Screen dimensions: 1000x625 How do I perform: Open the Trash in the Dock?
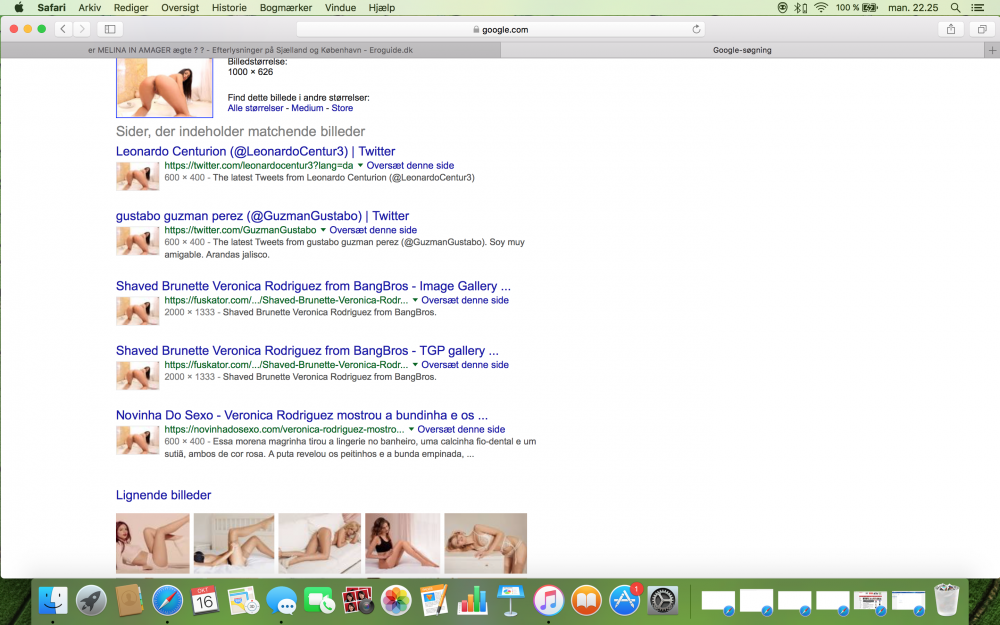coord(946,601)
